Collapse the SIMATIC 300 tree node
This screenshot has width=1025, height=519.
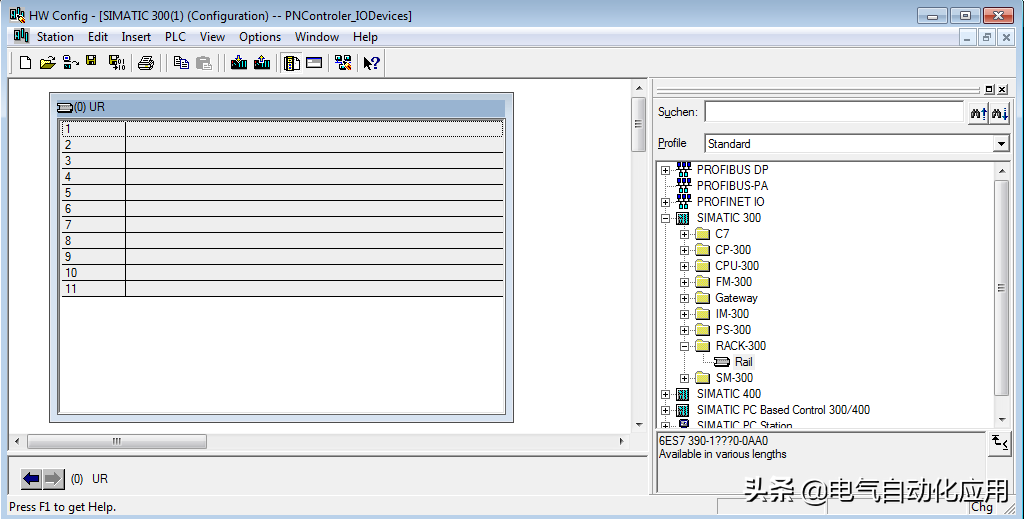[x=666, y=218]
